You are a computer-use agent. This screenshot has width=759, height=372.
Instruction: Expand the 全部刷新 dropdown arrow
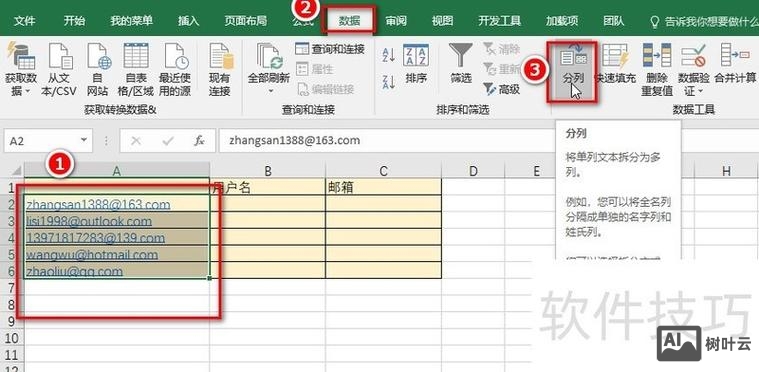coord(270,90)
